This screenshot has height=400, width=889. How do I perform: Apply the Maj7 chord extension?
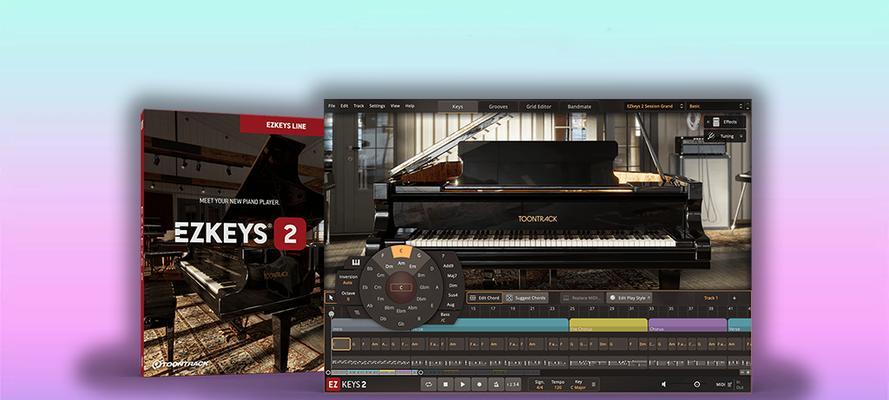coord(452,275)
